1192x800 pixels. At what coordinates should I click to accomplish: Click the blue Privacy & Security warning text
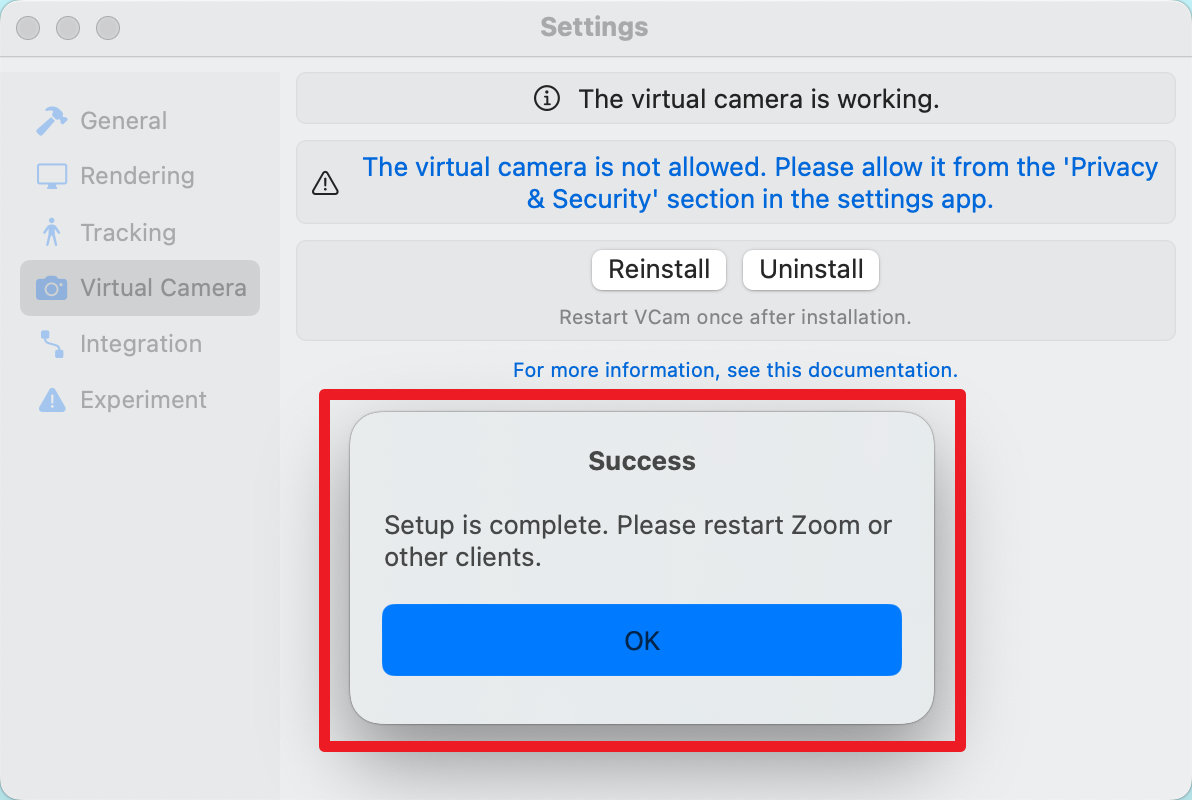[759, 183]
